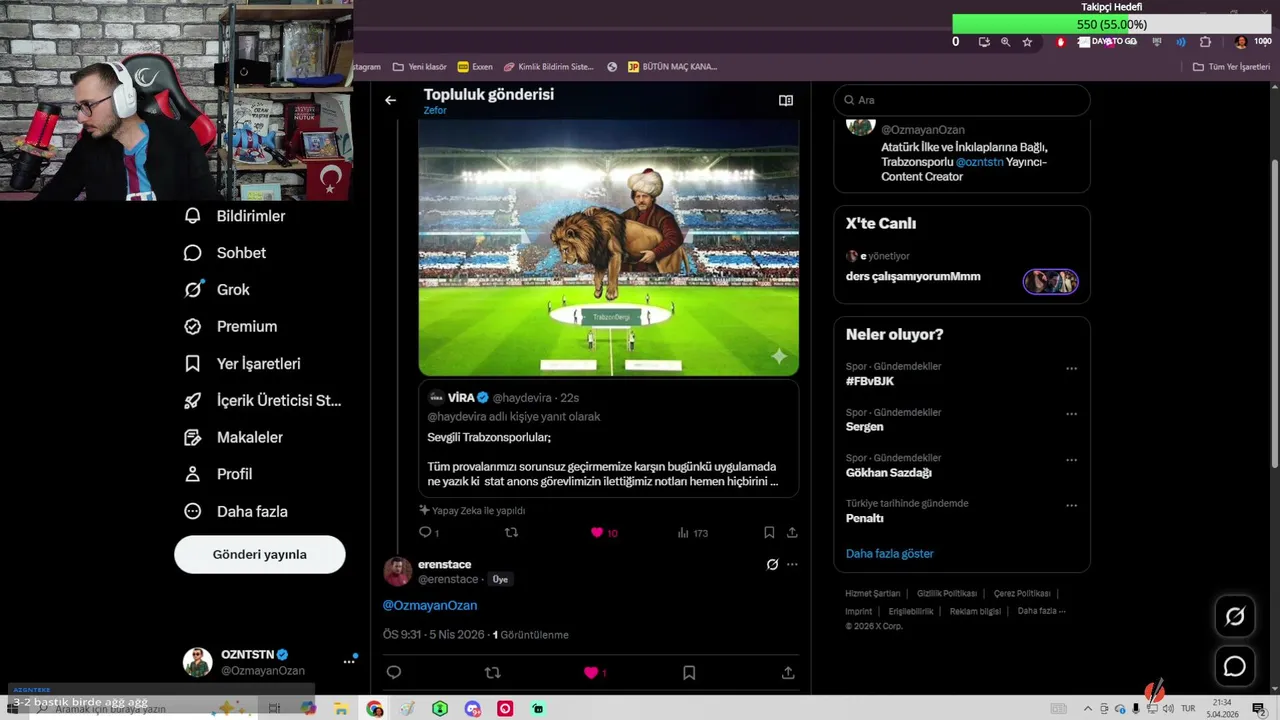This screenshot has width=1280, height=720.
Task: Reply to erenstace's post
Action: pyautogui.click(x=394, y=673)
